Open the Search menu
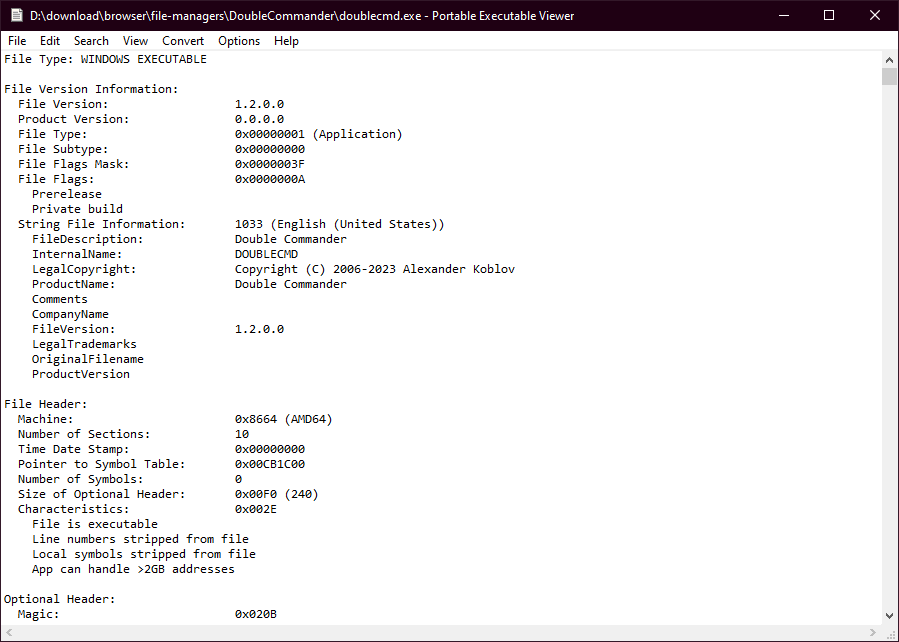 [91, 41]
